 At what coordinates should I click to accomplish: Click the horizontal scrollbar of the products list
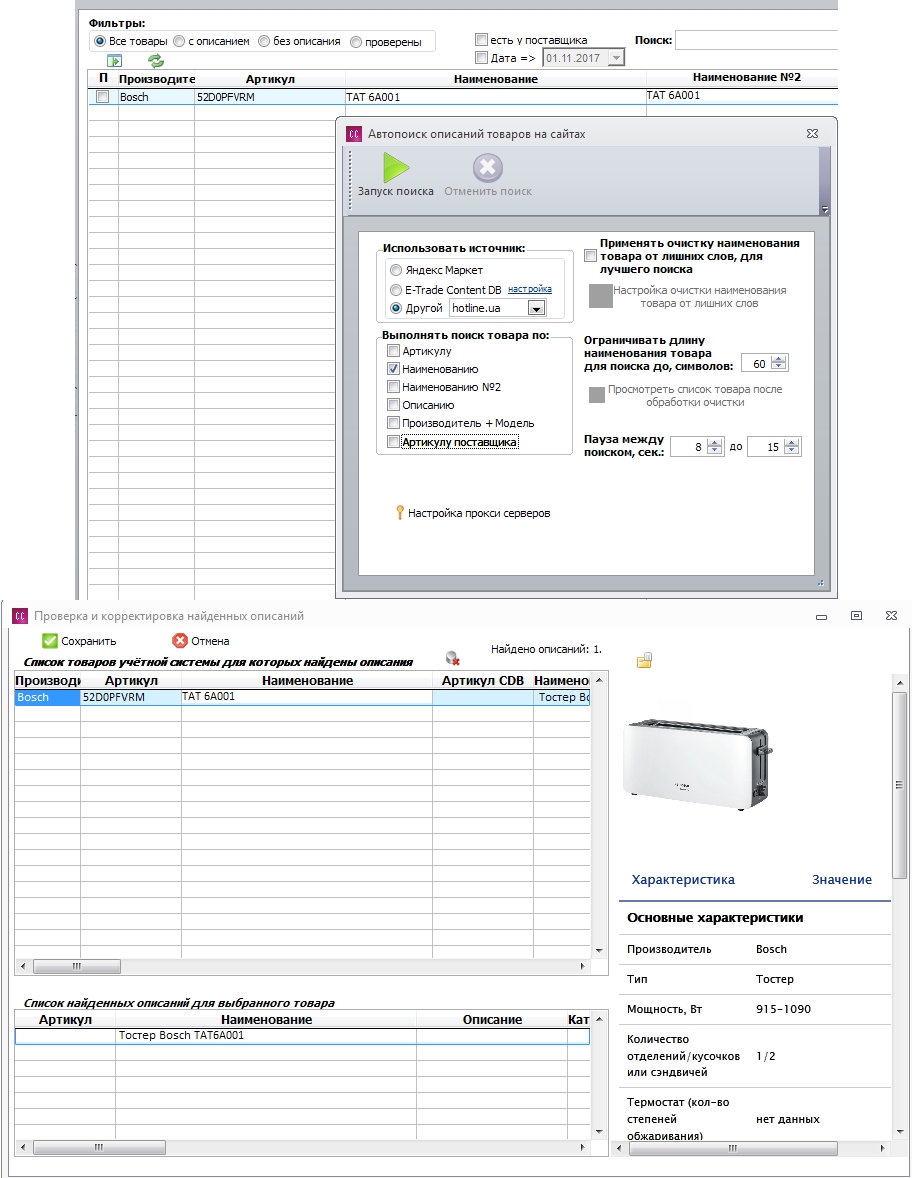pos(77,966)
